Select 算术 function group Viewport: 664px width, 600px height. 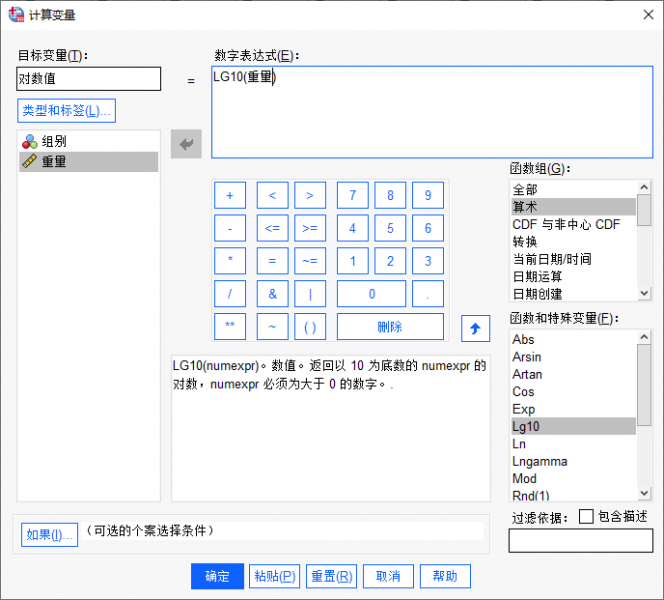click(x=573, y=207)
